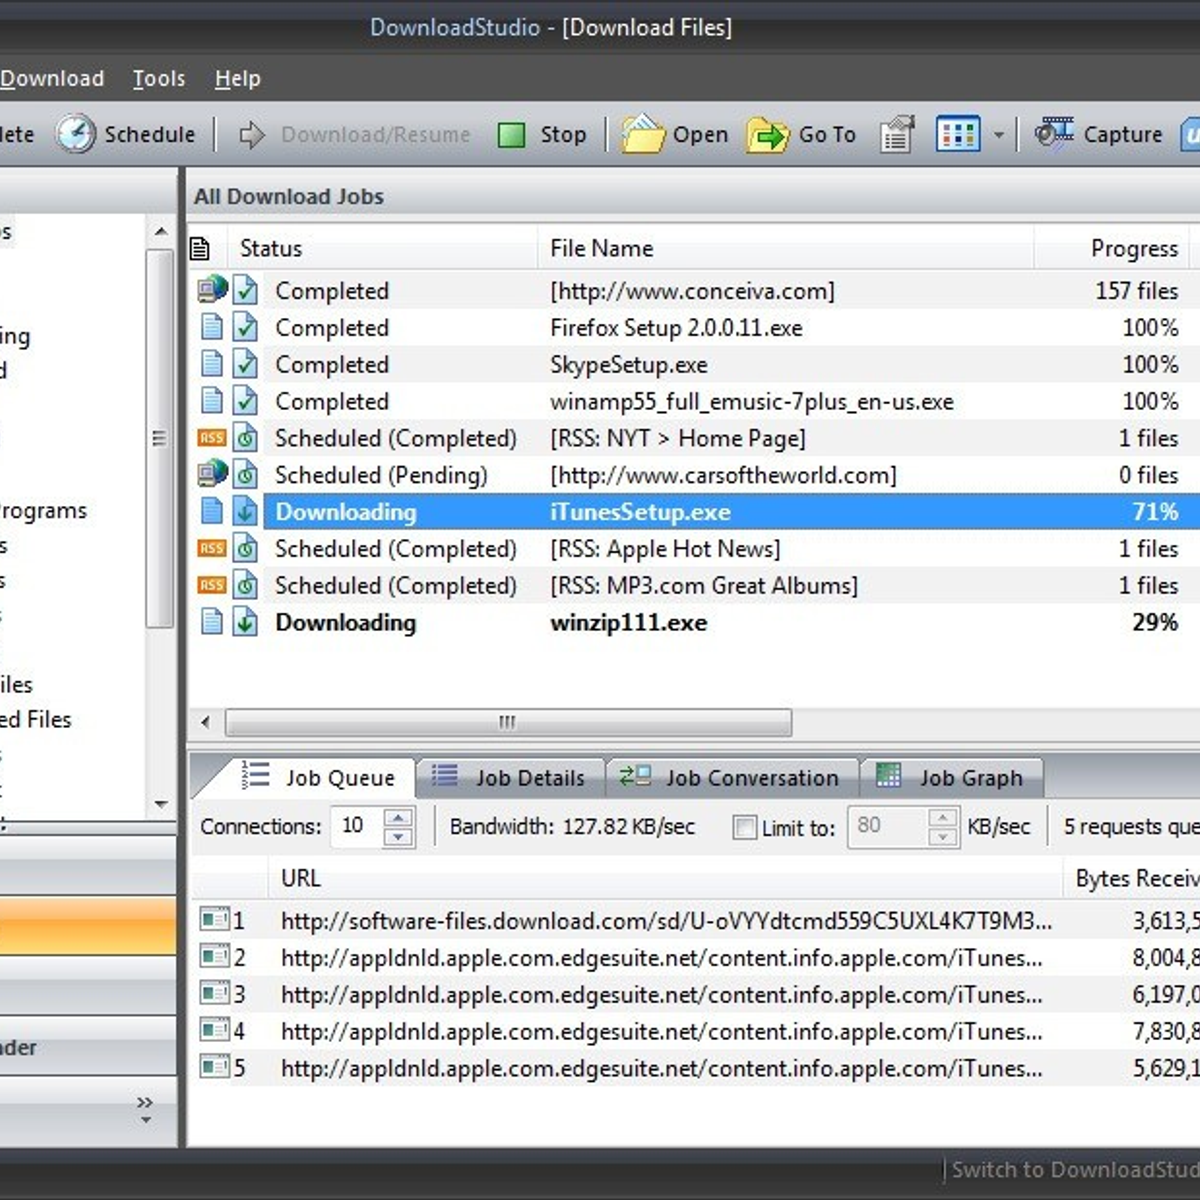The height and width of the screenshot is (1200, 1200).
Task: Select the winzip111.exe file name
Action: [x=628, y=622]
